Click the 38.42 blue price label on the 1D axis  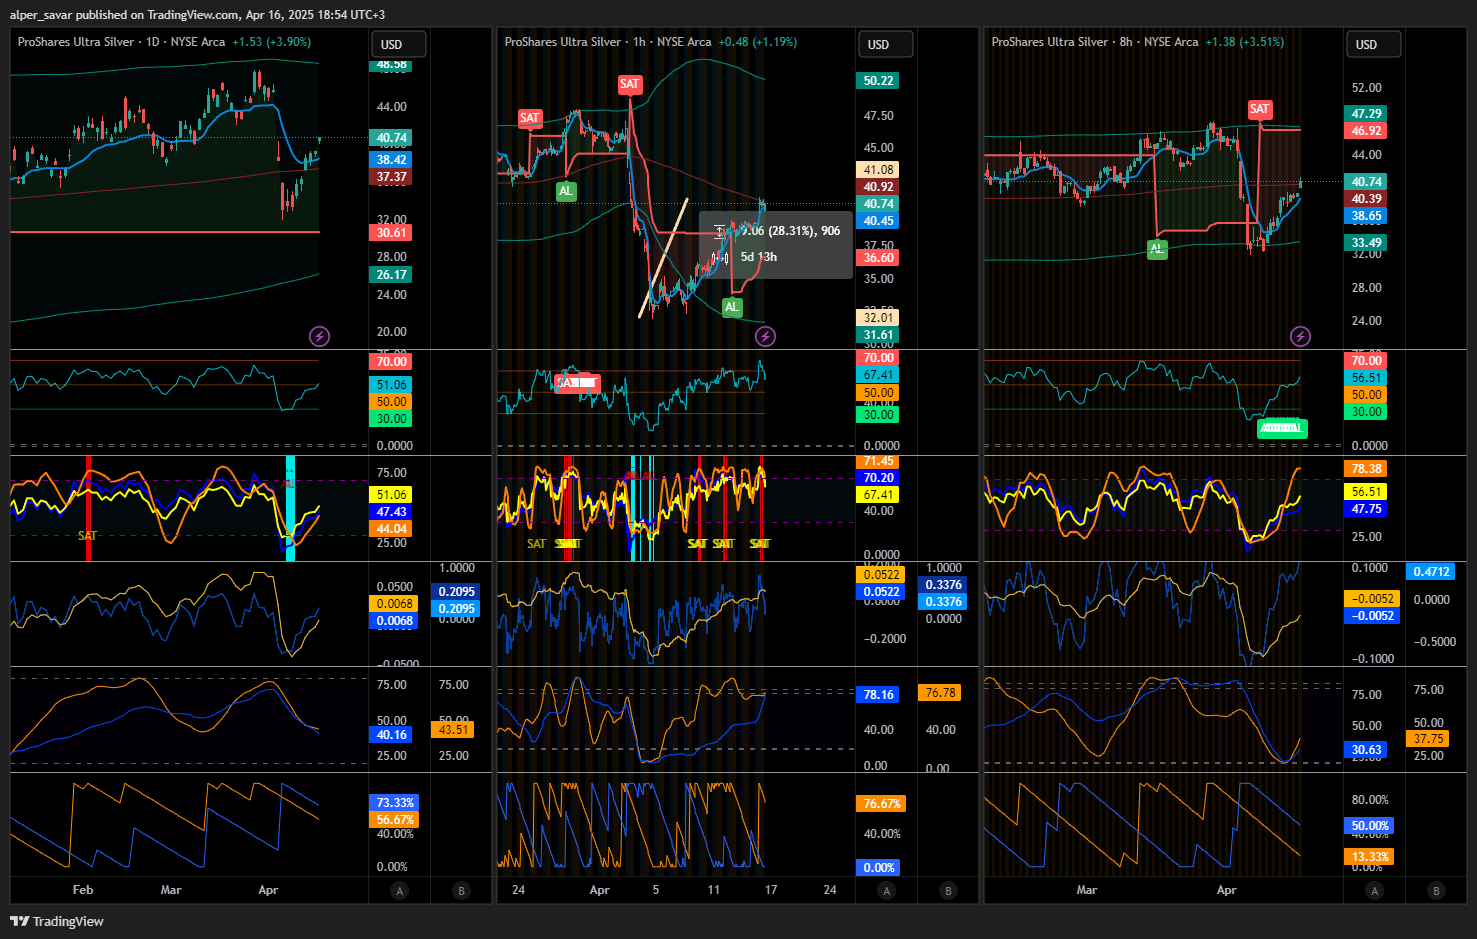tap(391, 160)
